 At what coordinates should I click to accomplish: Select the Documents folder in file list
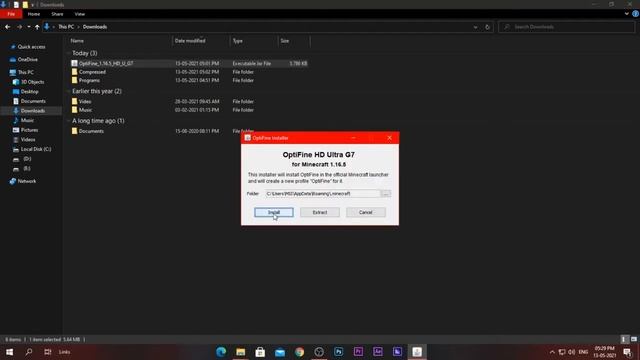point(91,131)
